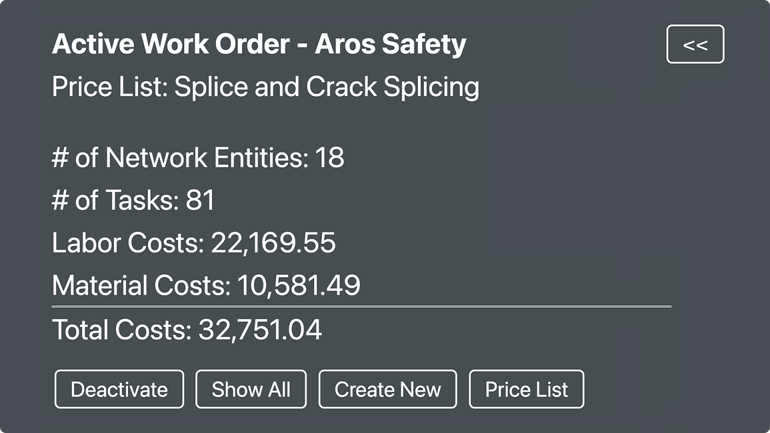Click the # of Network Entities: 18 line
The image size is (770, 433).
(x=198, y=158)
